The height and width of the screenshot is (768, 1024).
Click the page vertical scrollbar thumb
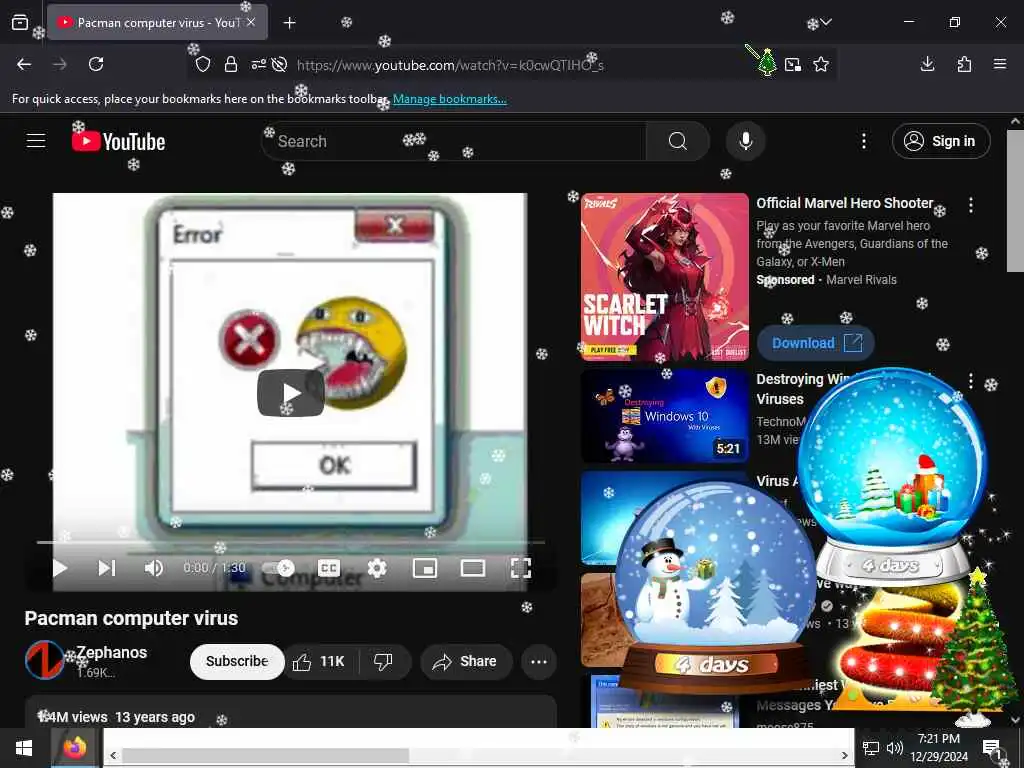[x=1015, y=201]
